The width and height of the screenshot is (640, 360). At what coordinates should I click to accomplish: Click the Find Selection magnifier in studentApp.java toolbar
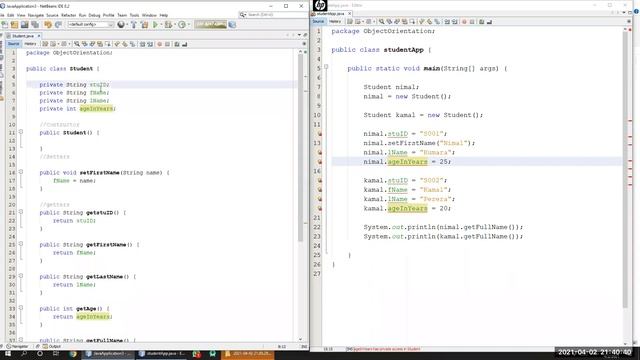[x=381, y=22]
